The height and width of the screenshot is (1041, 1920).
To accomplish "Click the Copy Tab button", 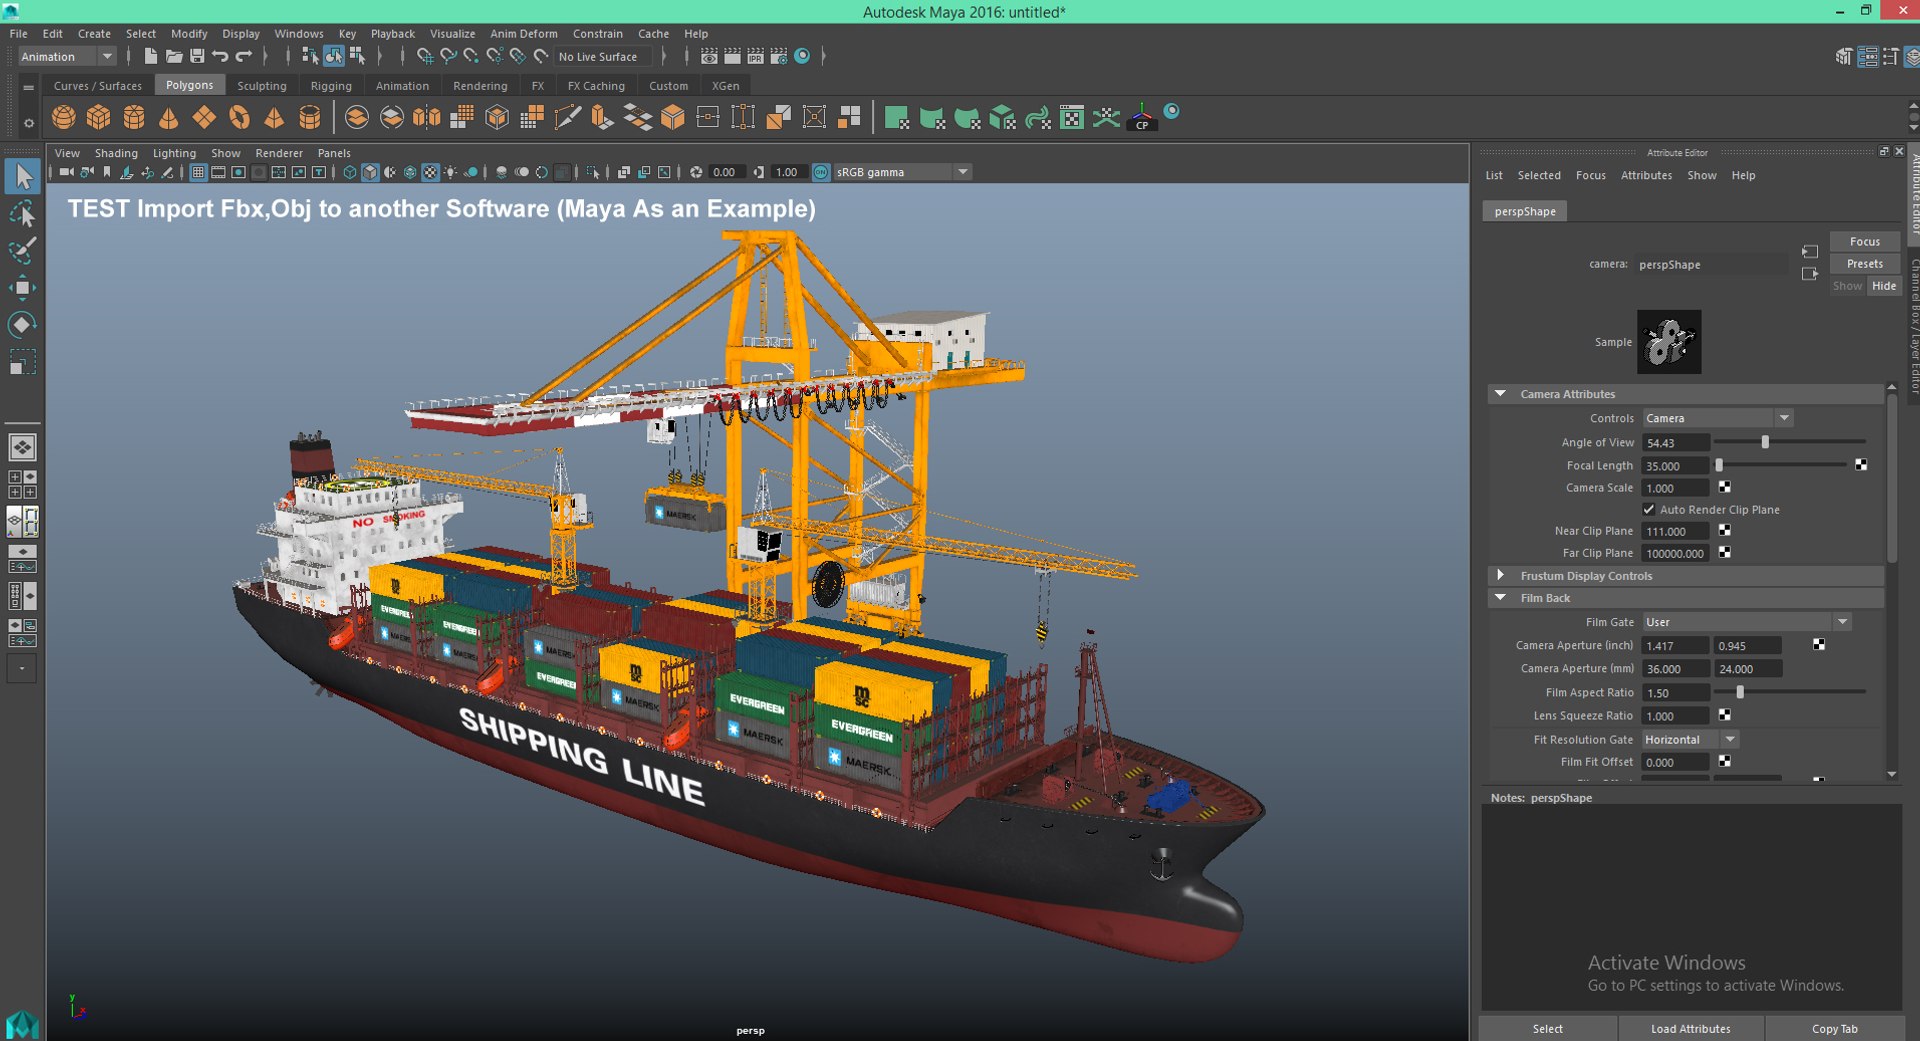I will point(1834,1029).
